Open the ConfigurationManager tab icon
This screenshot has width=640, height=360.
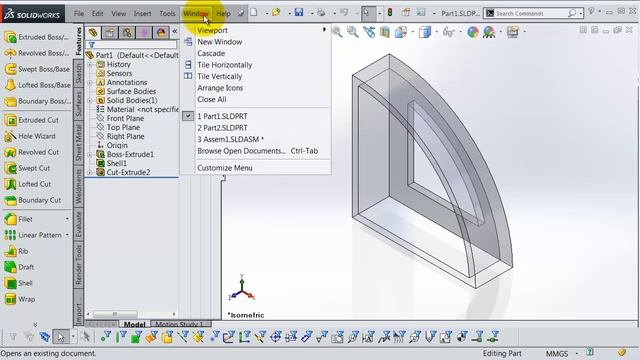pos(127,32)
